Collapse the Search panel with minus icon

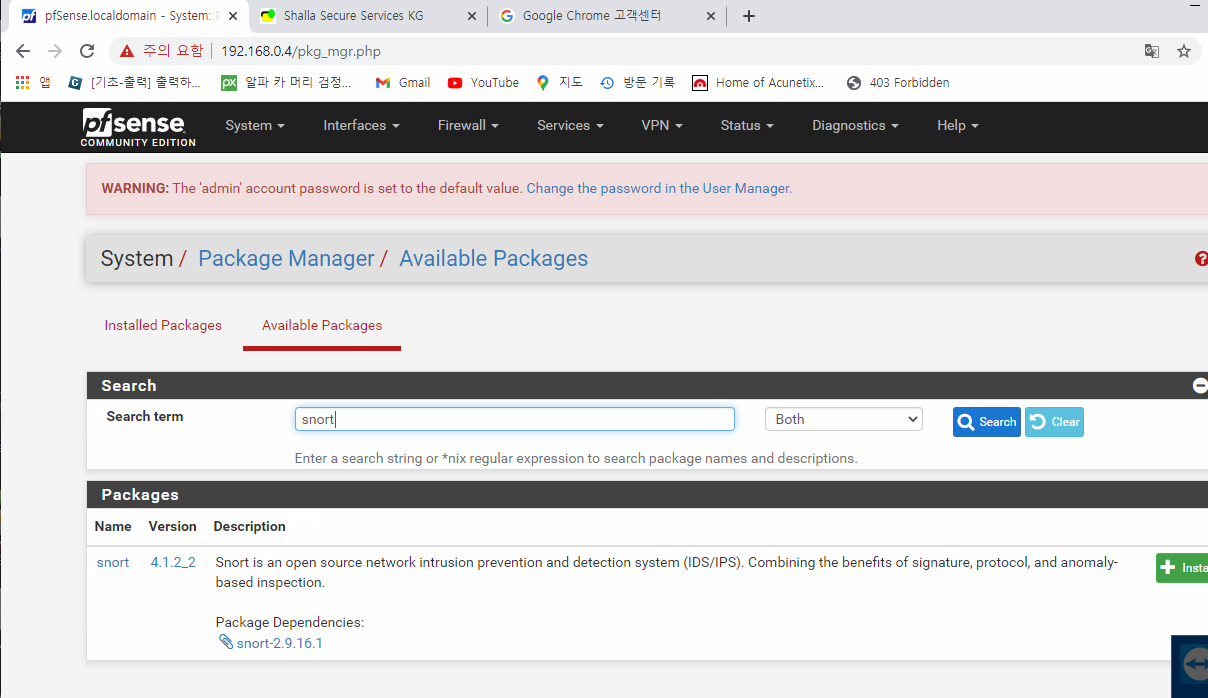click(1200, 386)
